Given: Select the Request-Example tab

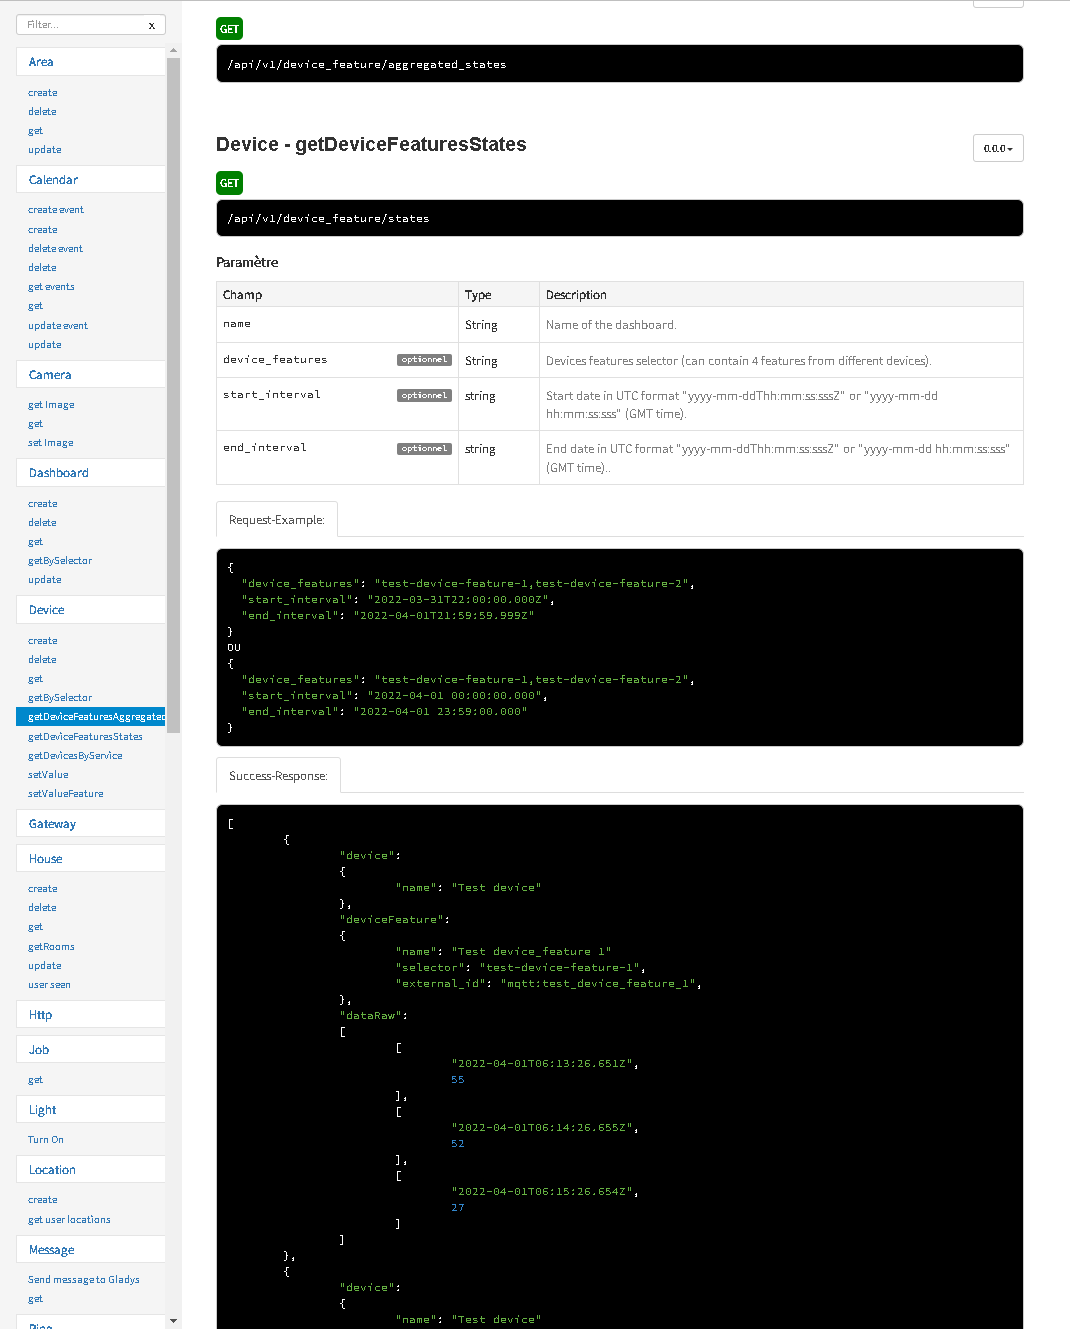Looking at the screenshot, I should point(277,520).
